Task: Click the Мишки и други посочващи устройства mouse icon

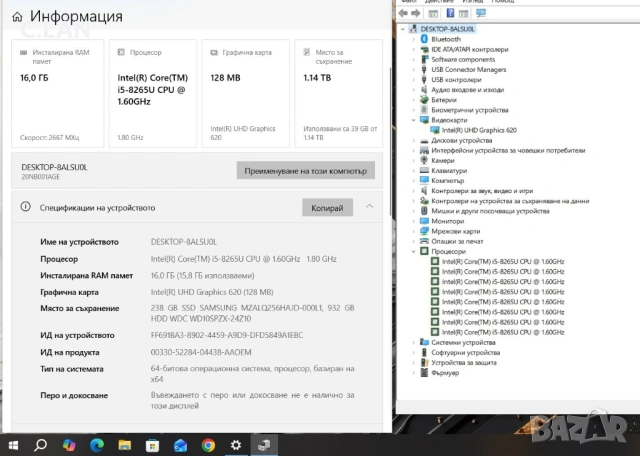Action: [424, 211]
